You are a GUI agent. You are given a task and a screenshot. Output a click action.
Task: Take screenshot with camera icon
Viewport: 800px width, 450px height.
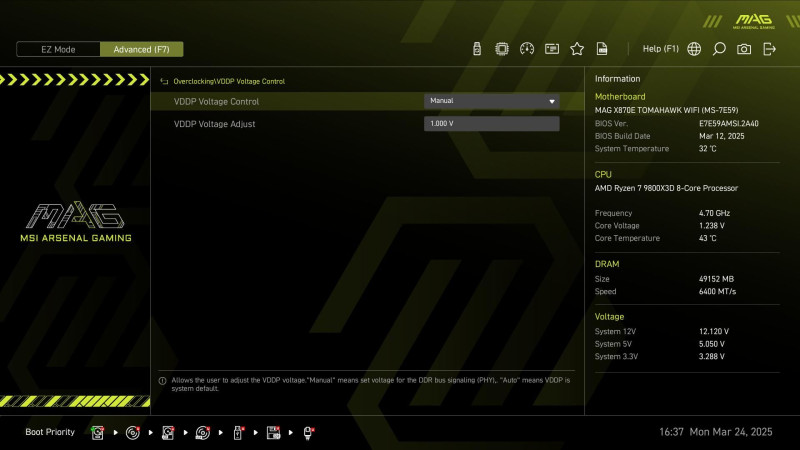click(744, 49)
